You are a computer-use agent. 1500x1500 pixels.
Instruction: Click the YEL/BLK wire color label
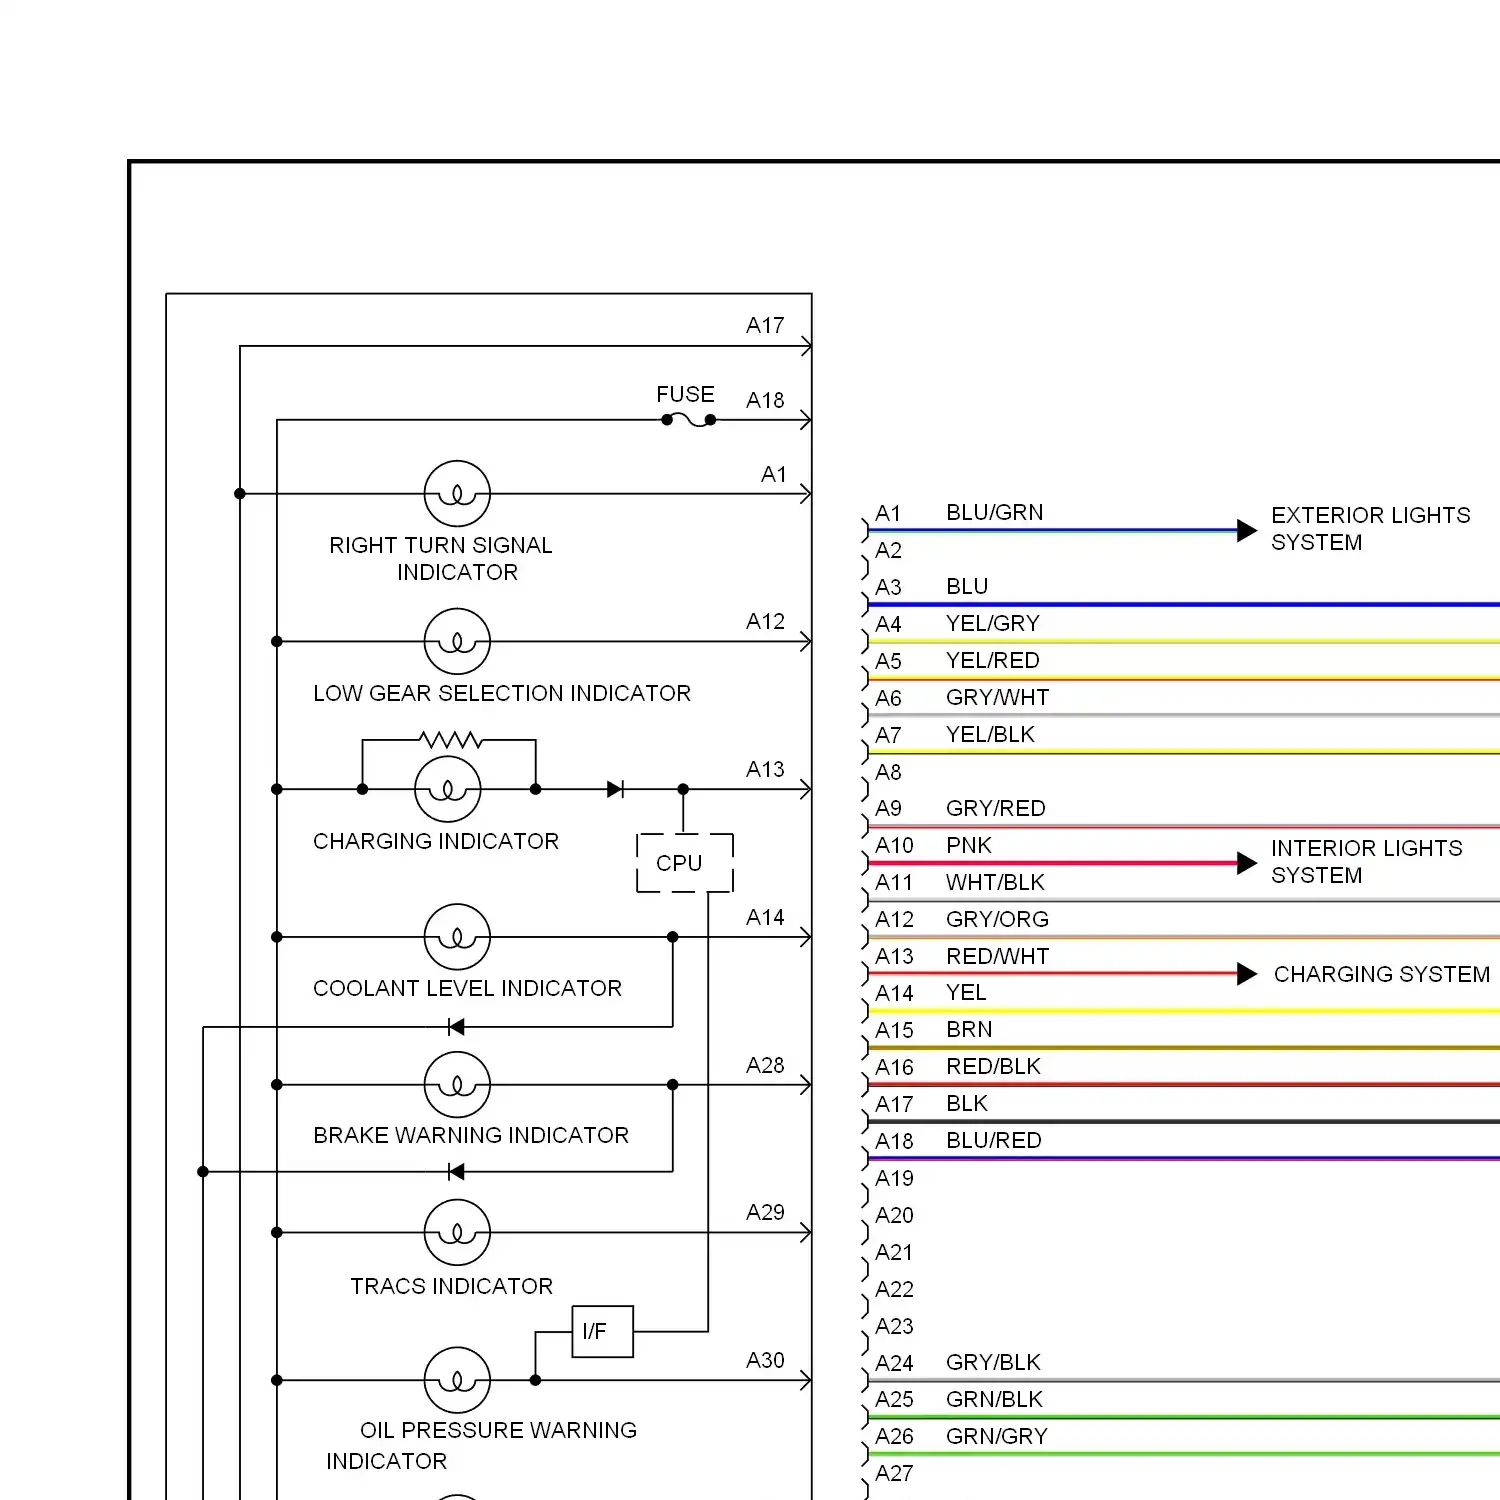pyautogui.click(x=991, y=735)
